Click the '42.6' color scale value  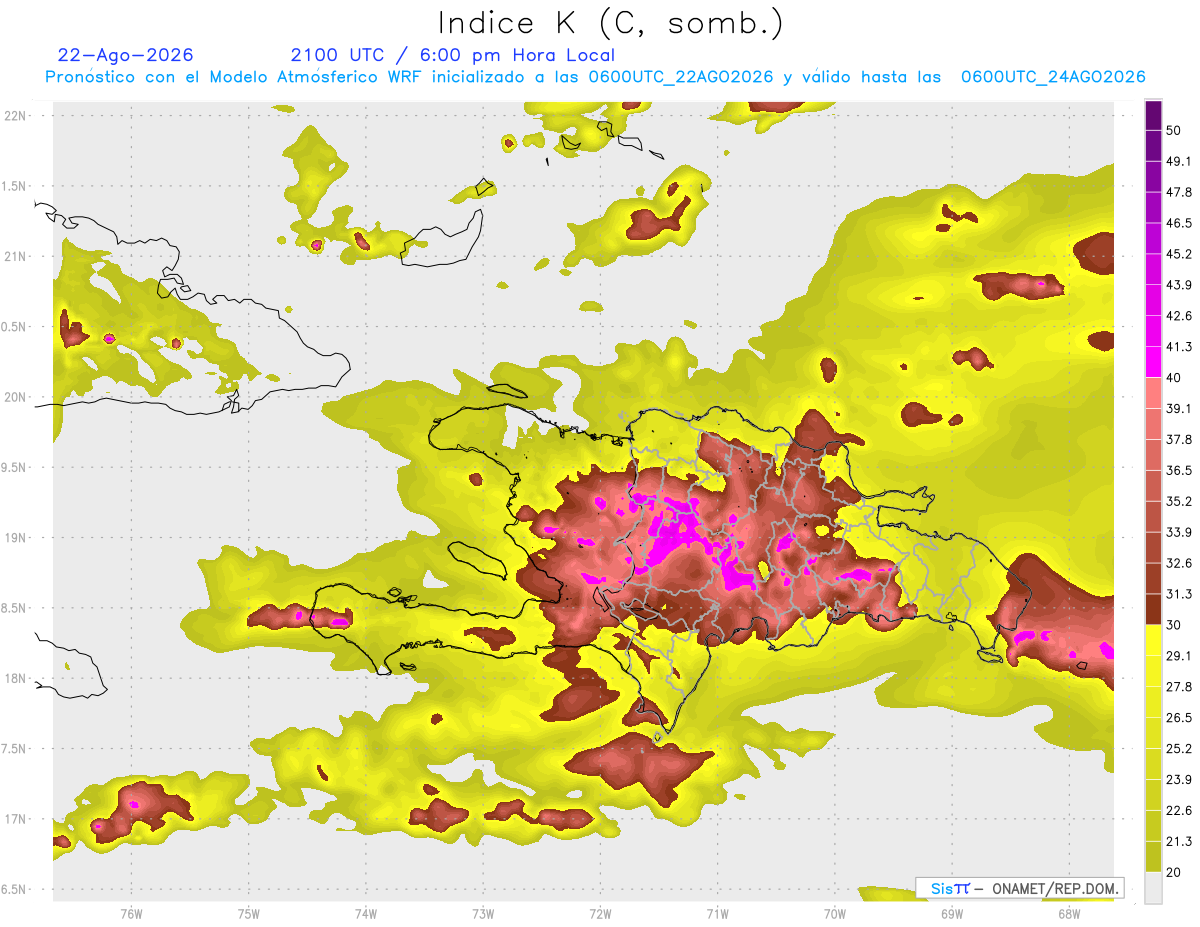1178,316
